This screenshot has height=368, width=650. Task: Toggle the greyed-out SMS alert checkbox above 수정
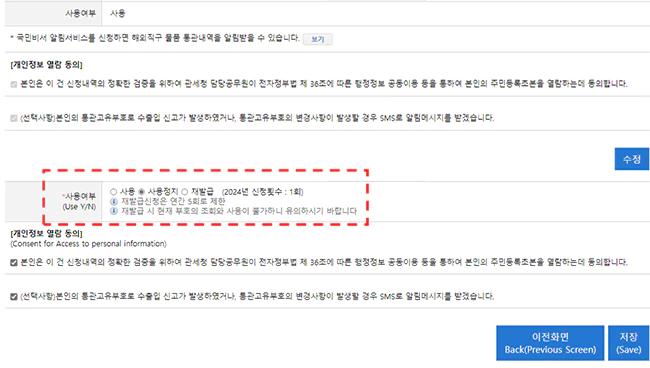pos(14,119)
